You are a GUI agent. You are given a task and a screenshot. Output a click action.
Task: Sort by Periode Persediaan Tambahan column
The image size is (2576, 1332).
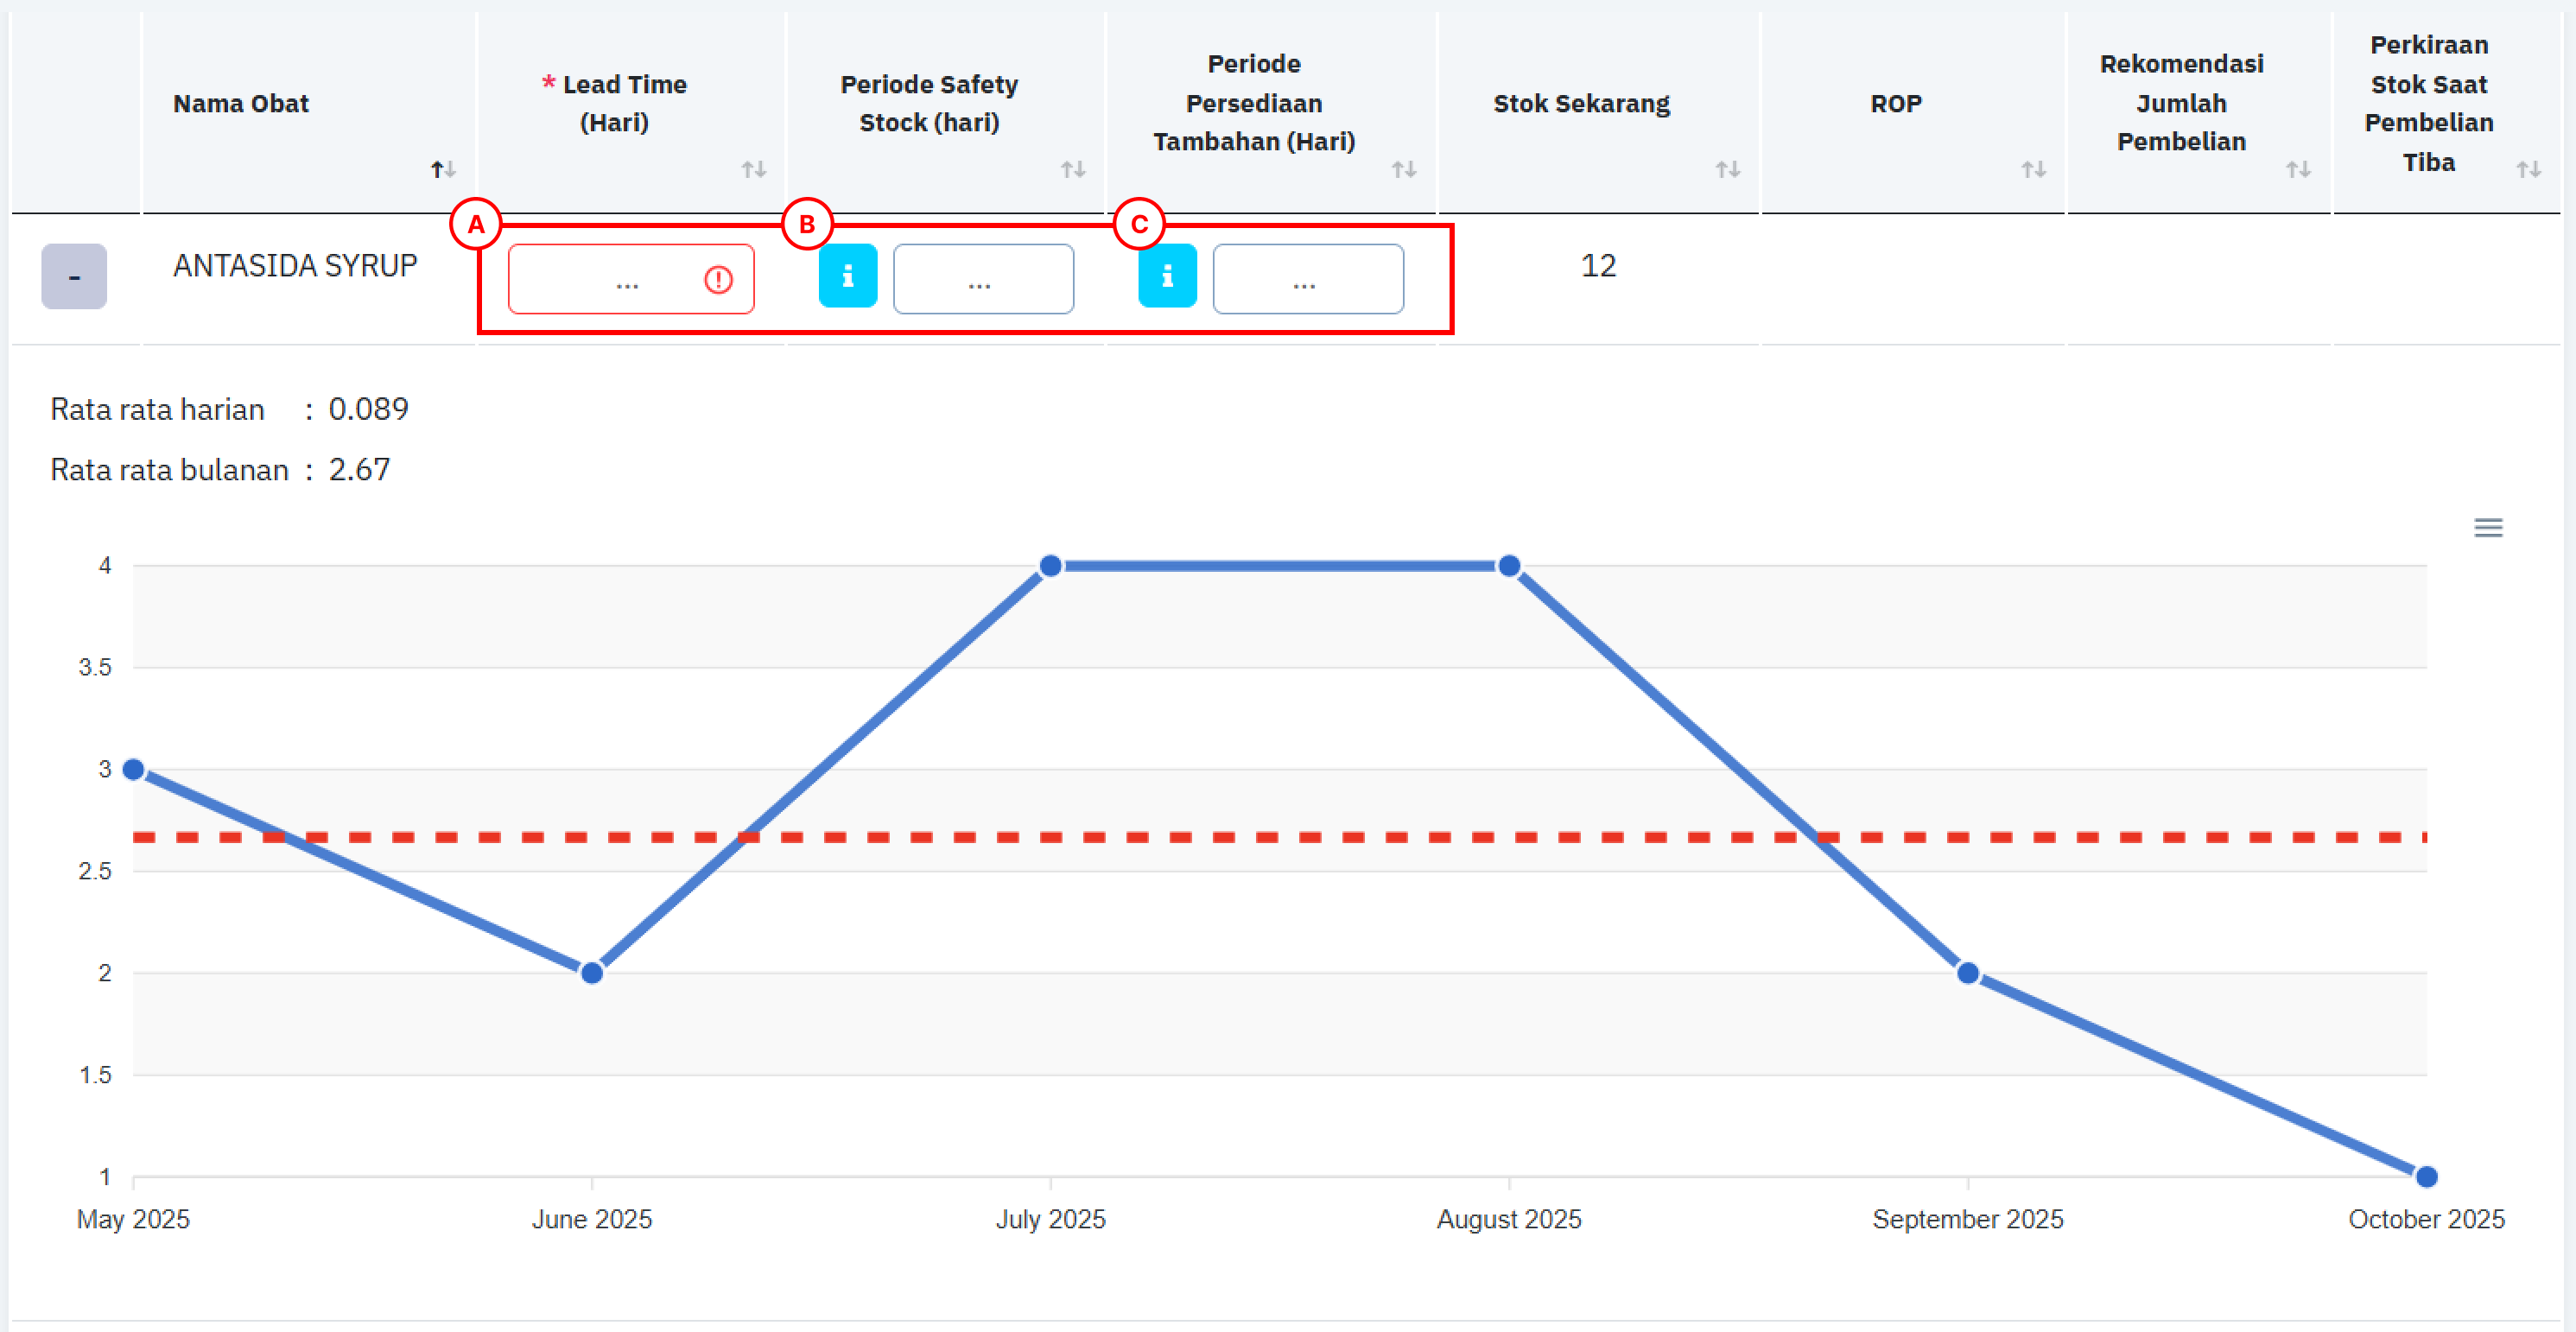click(1403, 169)
